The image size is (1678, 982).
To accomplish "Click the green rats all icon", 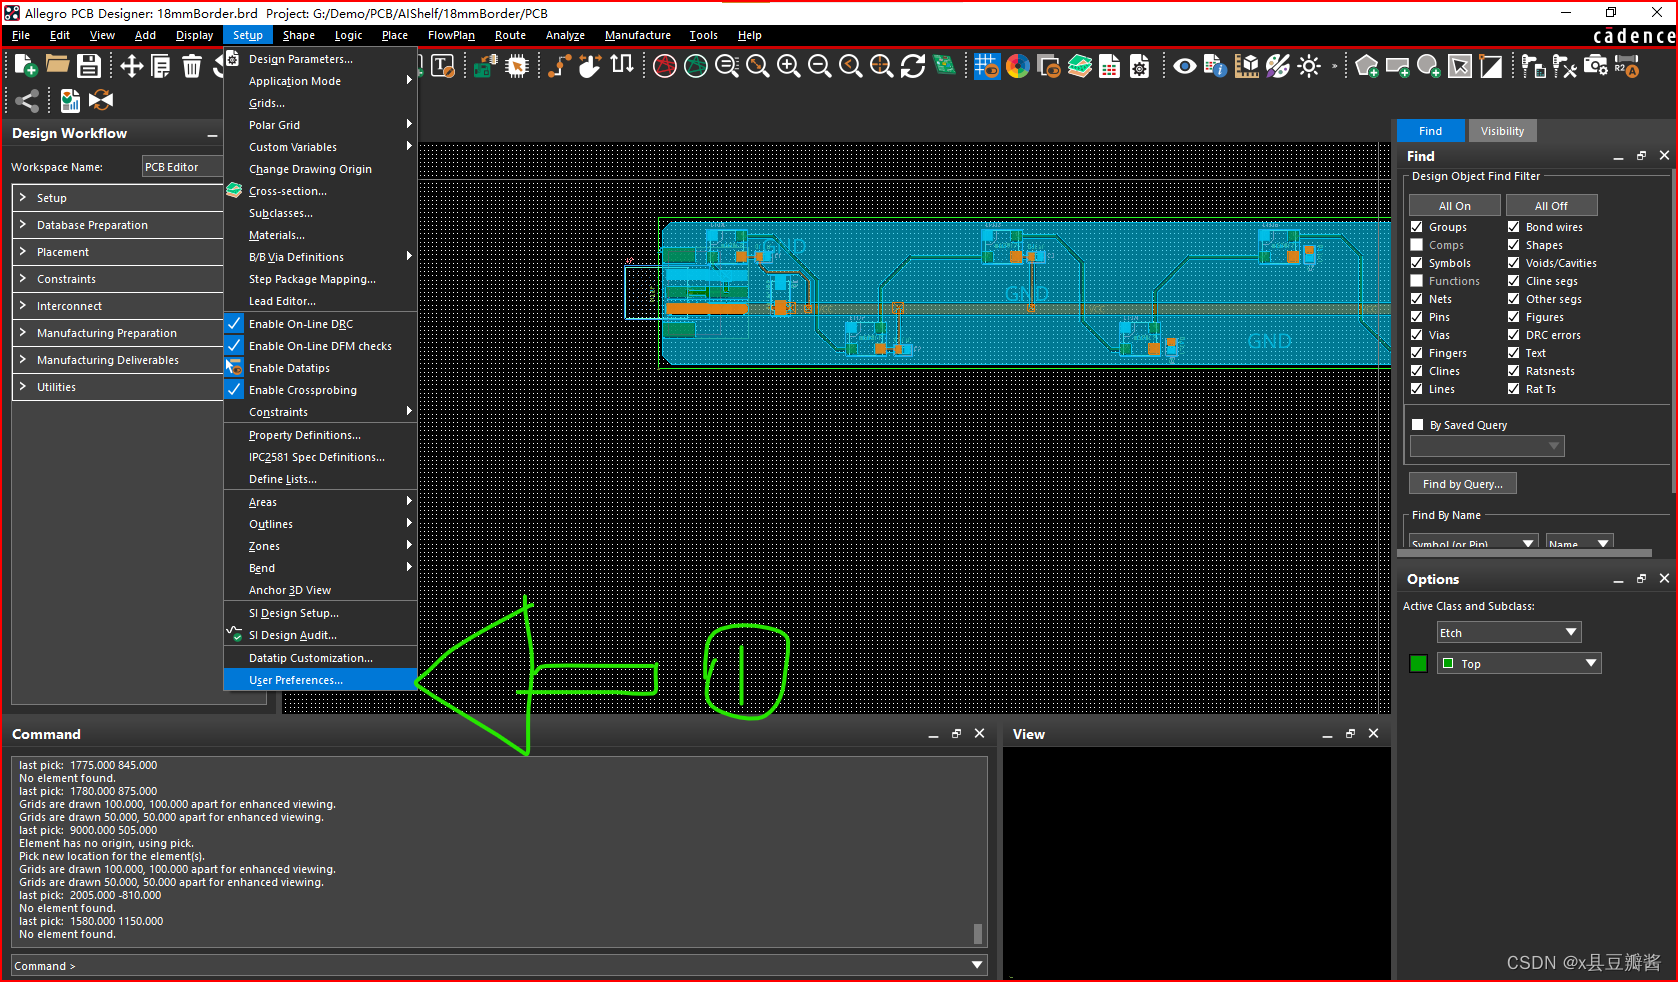I will [x=696, y=66].
